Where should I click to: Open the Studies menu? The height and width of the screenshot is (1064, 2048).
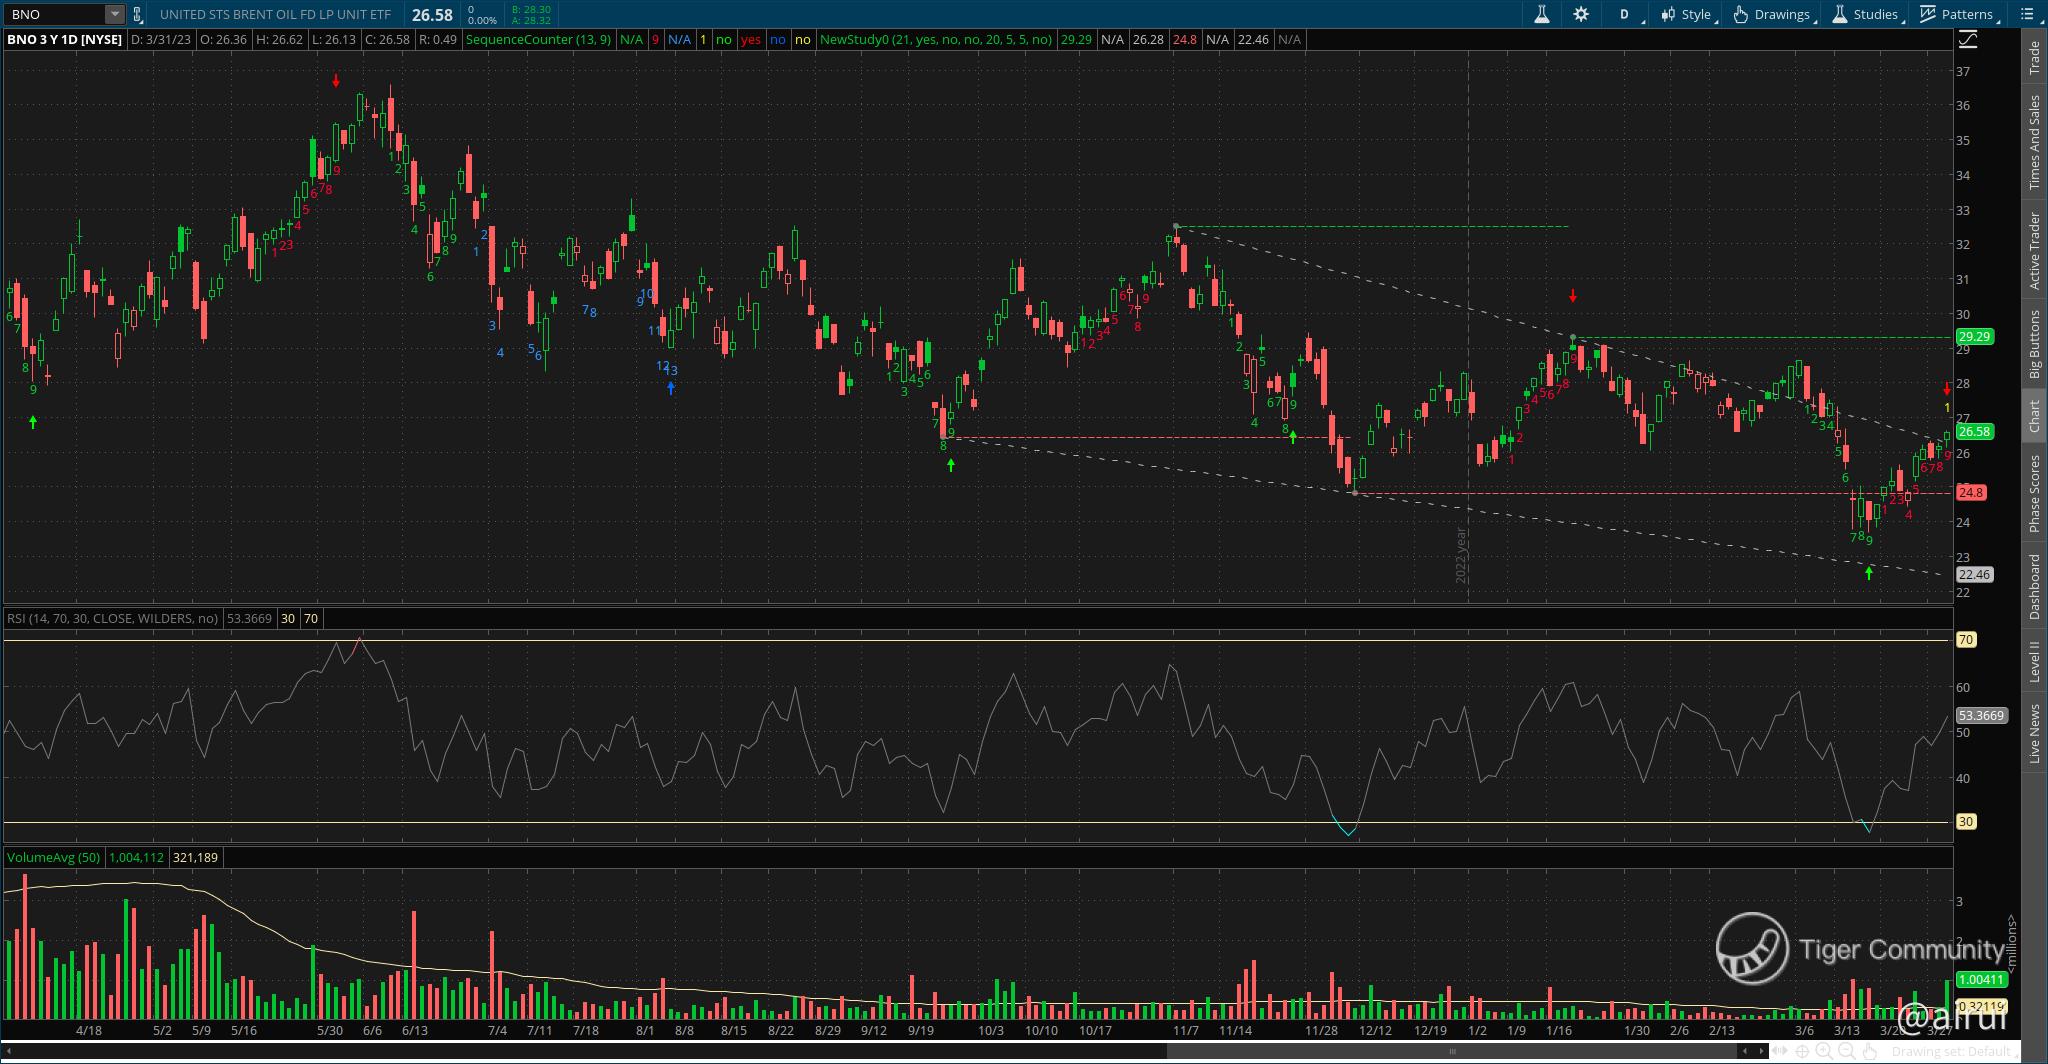click(1866, 14)
